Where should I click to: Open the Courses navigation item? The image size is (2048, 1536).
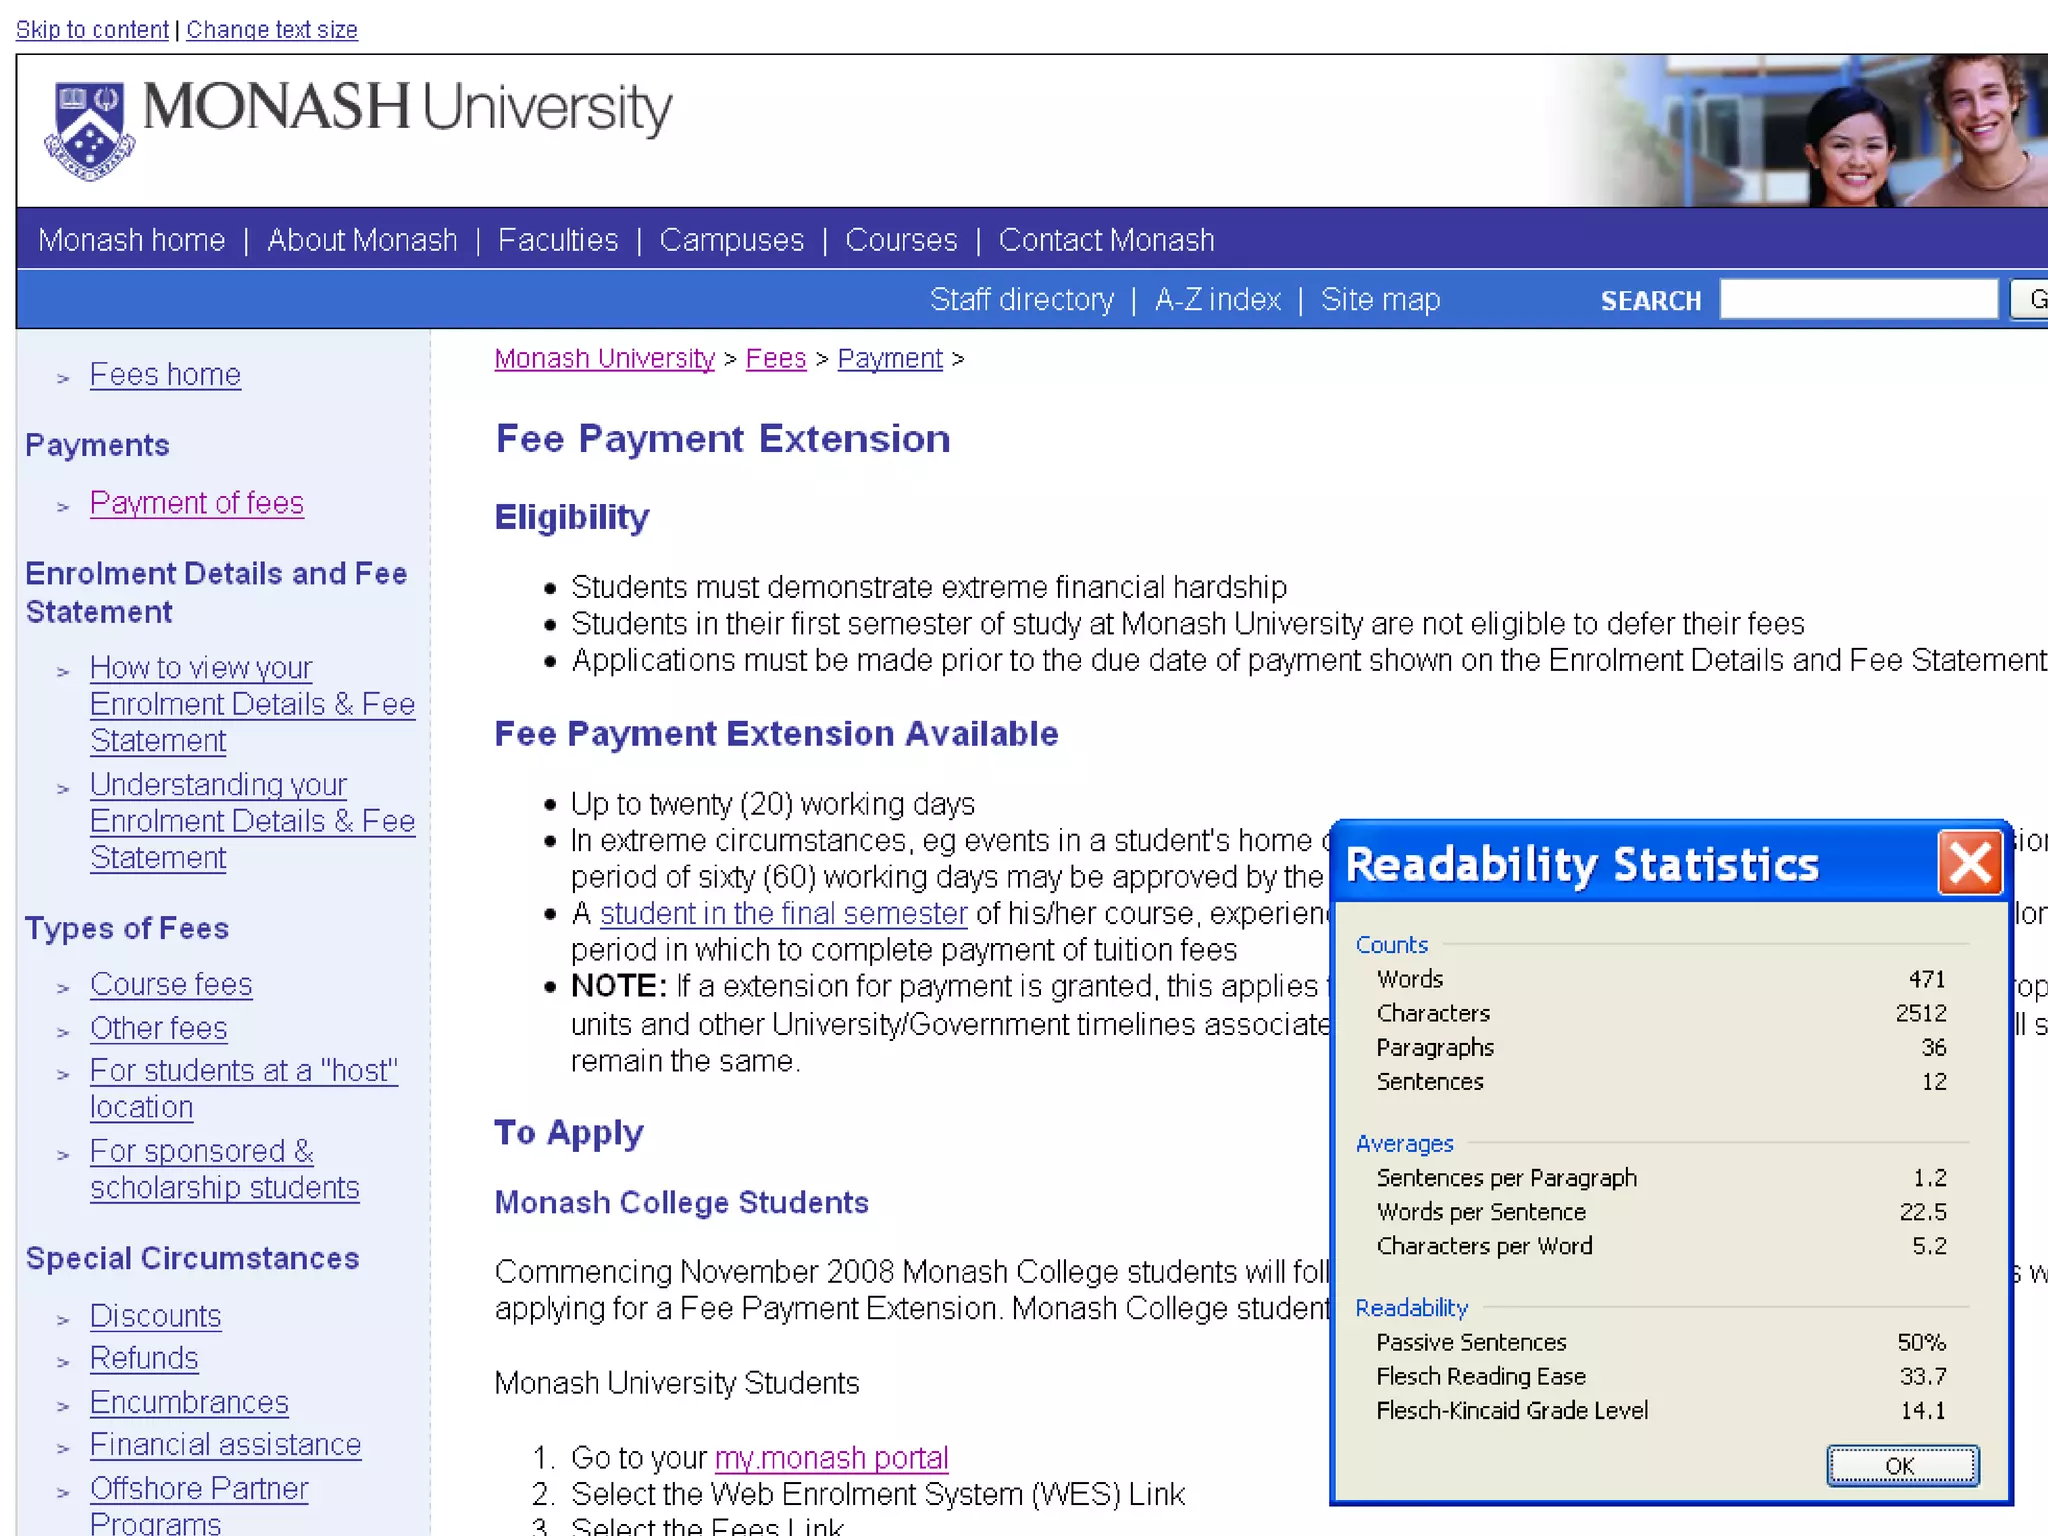point(900,240)
